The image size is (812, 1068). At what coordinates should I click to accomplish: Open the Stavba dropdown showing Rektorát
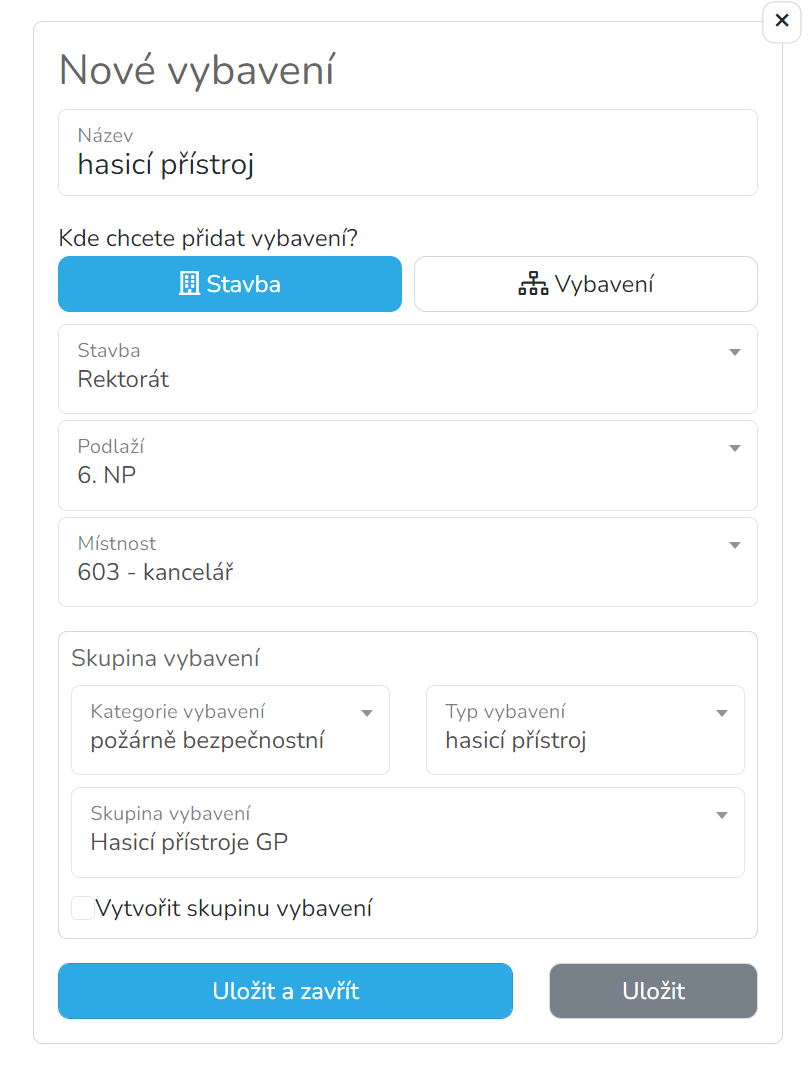click(407, 368)
